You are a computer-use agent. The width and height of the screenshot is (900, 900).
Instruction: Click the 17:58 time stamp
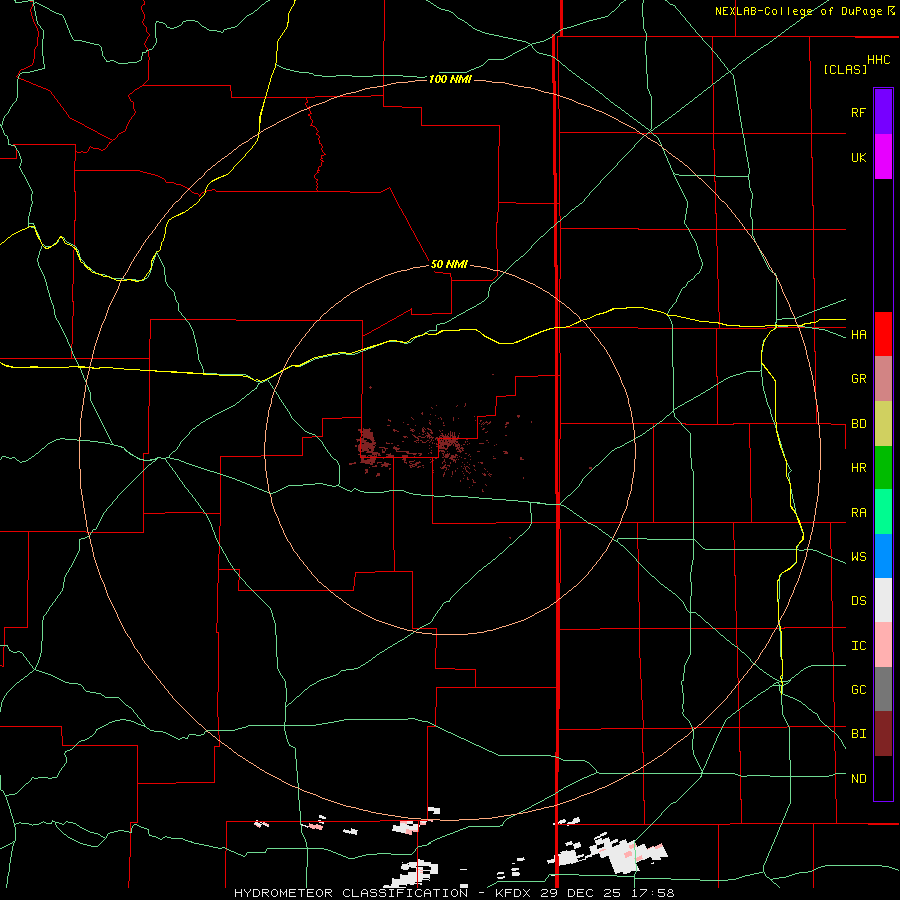pyautogui.click(x=655, y=893)
